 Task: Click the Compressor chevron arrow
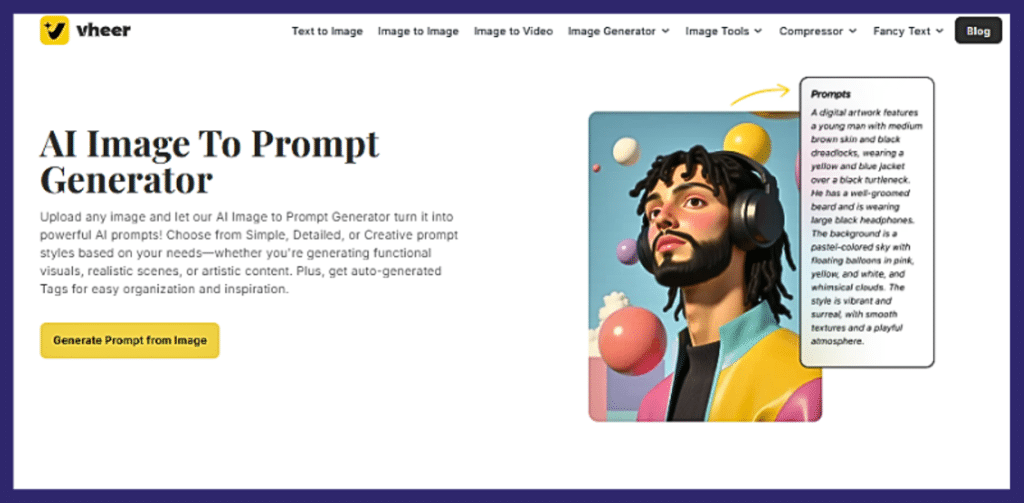point(852,31)
